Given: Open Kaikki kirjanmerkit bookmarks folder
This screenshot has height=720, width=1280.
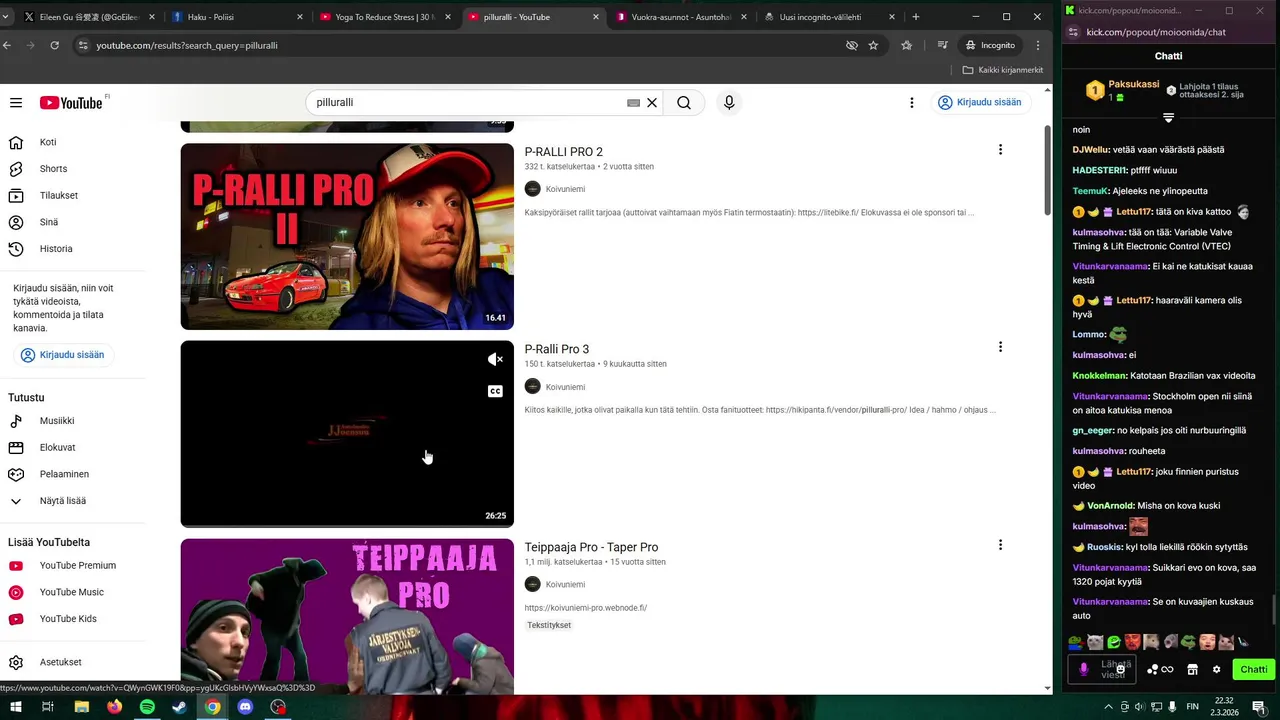Looking at the screenshot, I should [1003, 70].
